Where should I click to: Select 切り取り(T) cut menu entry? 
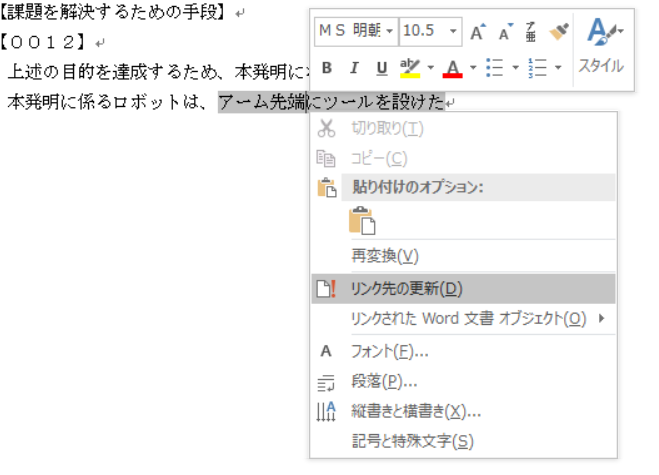tap(463, 129)
